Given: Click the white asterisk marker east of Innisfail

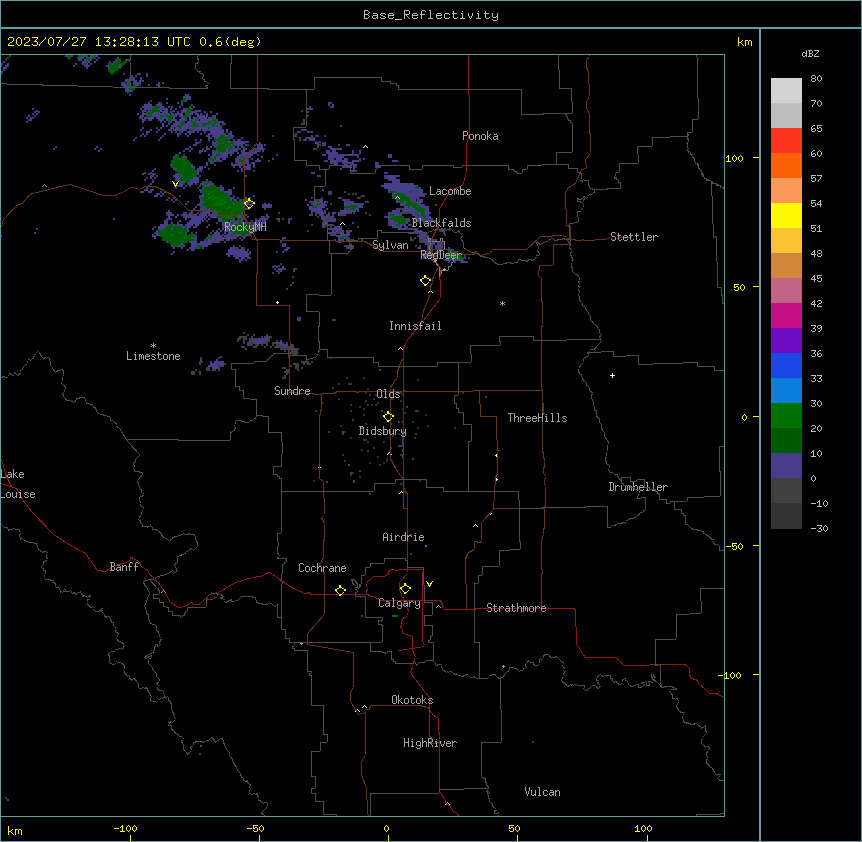Looking at the screenshot, I should tap(502, 303).
